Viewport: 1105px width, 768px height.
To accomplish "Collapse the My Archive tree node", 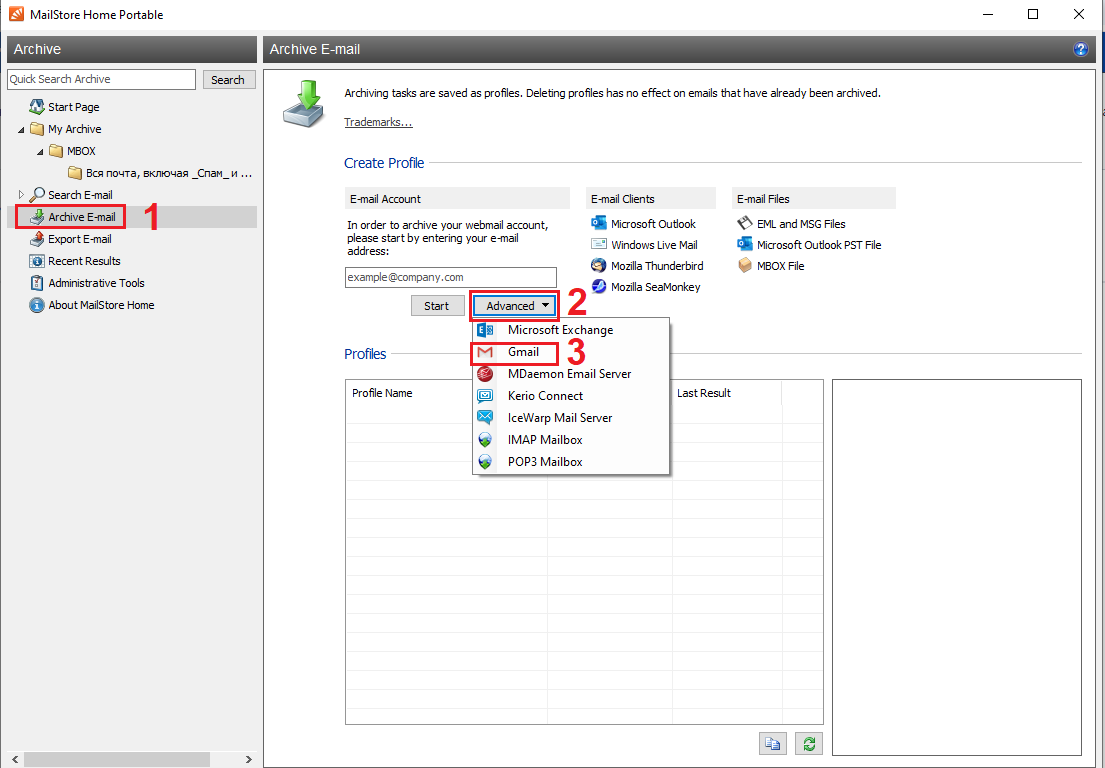I will tap(20, 130).
